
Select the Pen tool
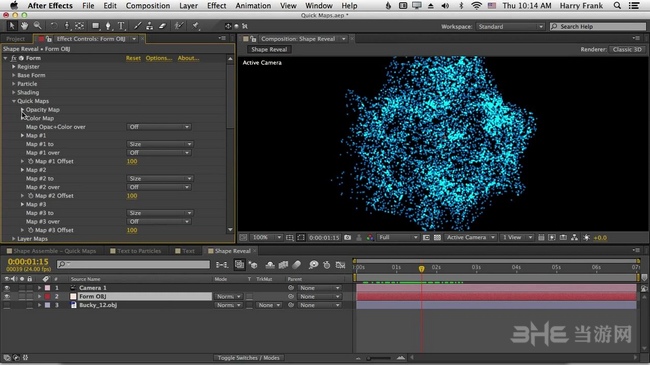coord(108,26)
